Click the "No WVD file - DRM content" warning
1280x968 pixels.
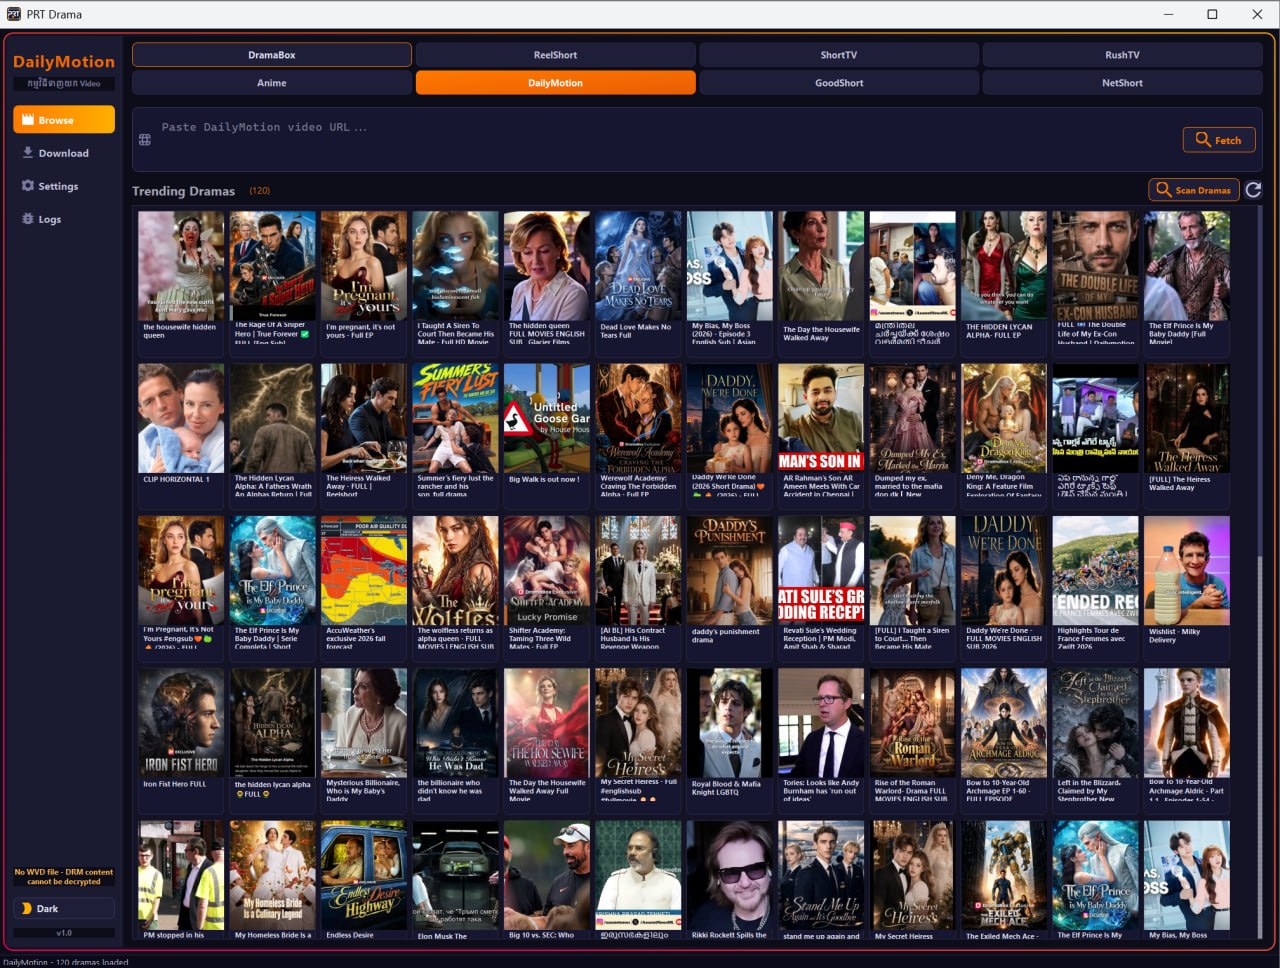(64, 877)
